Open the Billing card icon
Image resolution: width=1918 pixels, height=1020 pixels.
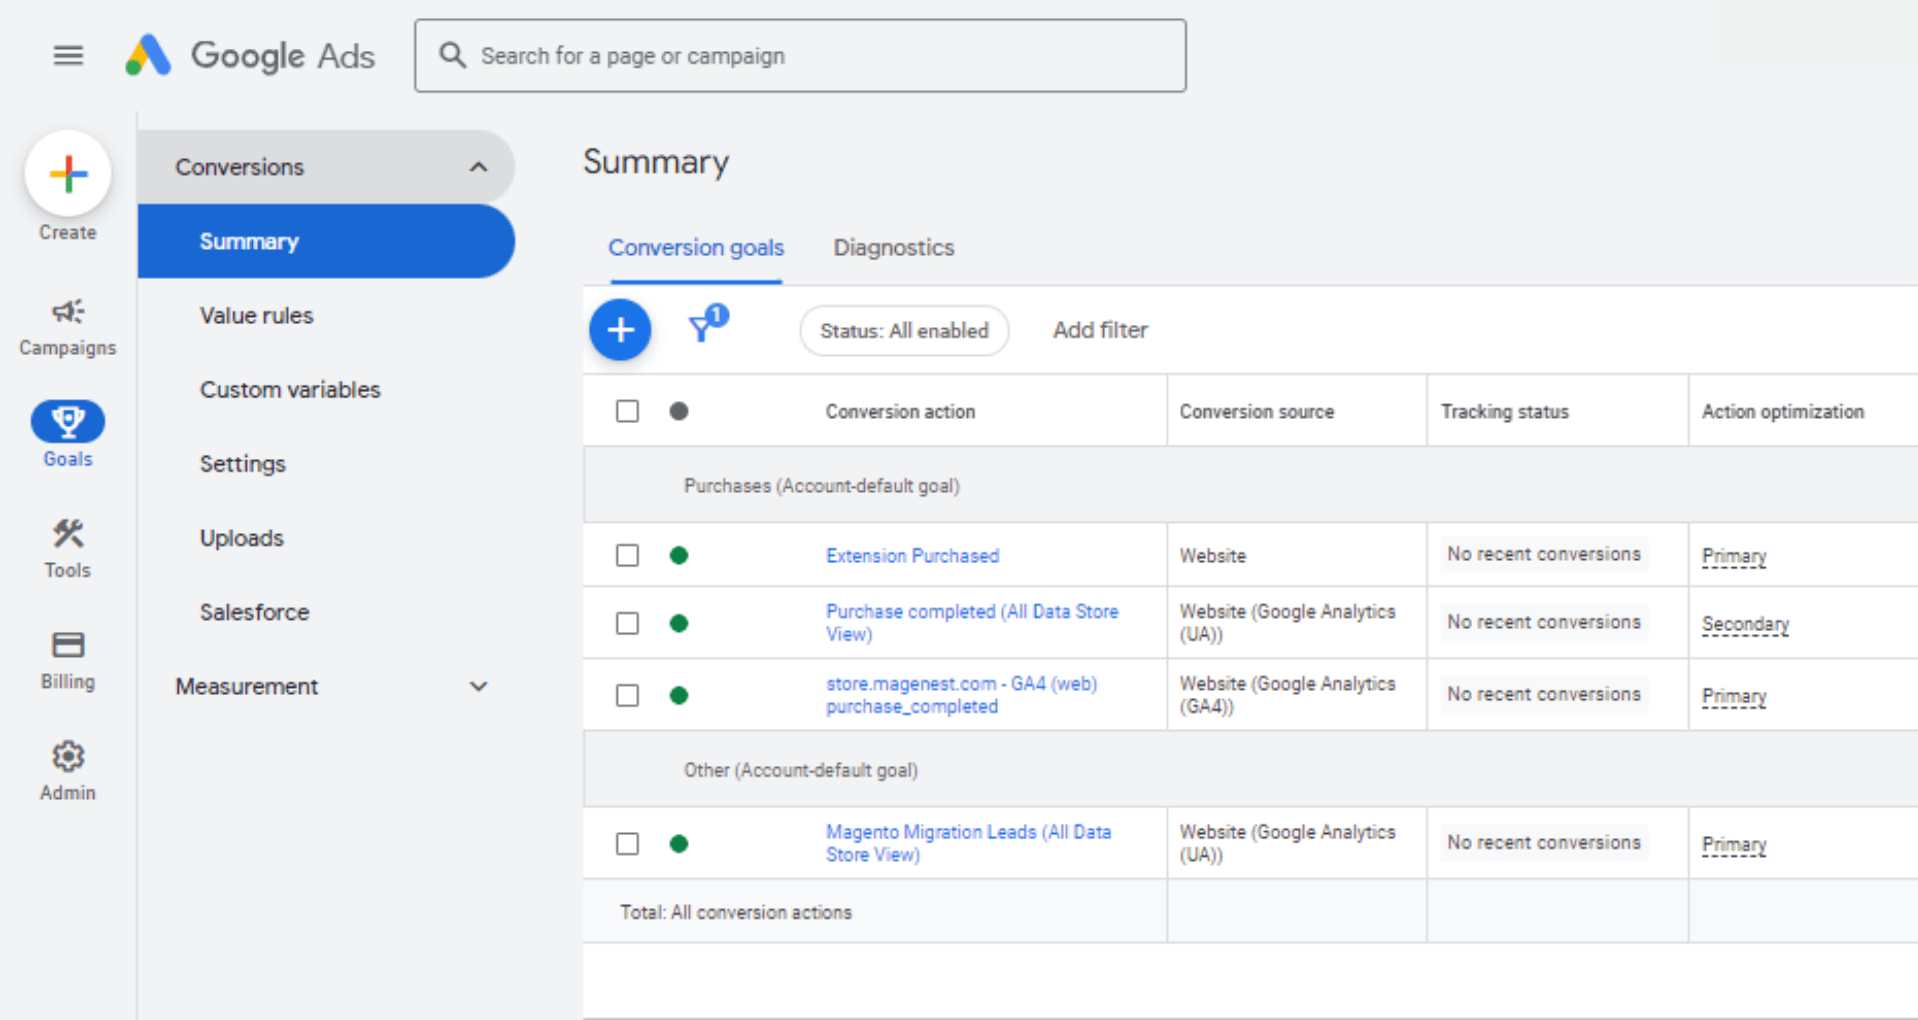tap(68, 645)
